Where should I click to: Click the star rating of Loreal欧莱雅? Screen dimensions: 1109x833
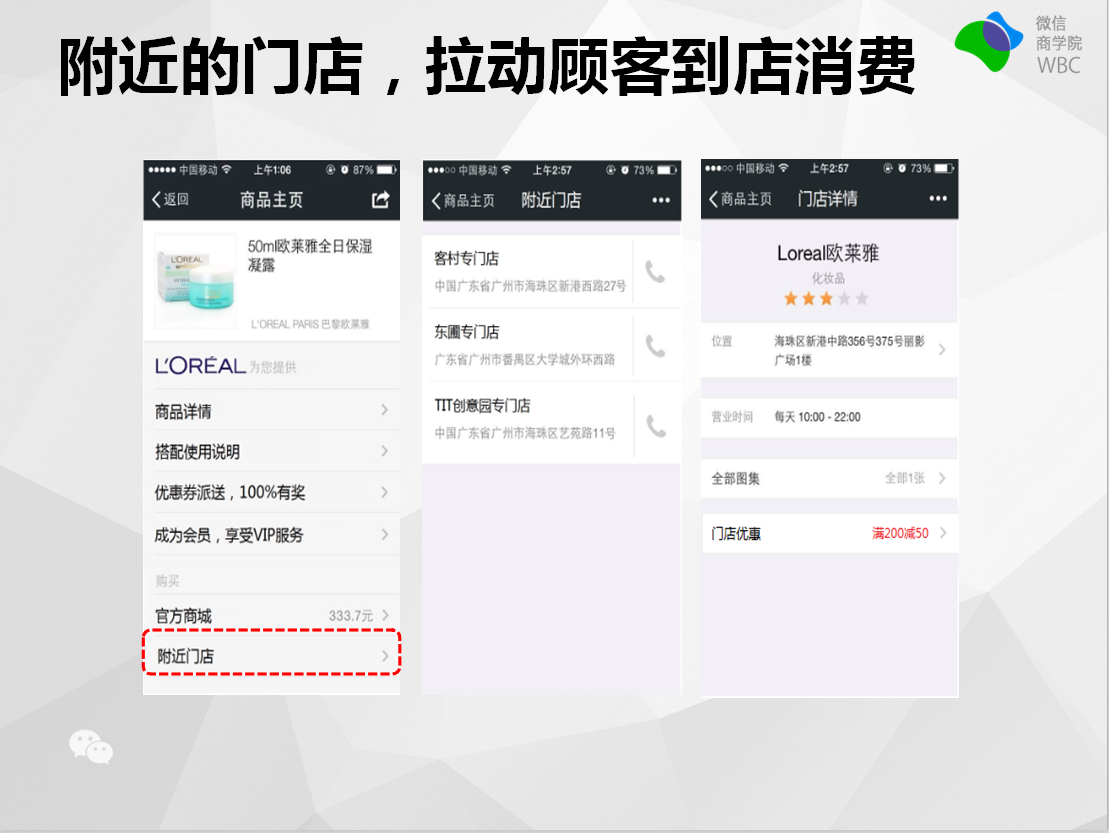pyautogui.click(x=826, y=298)
